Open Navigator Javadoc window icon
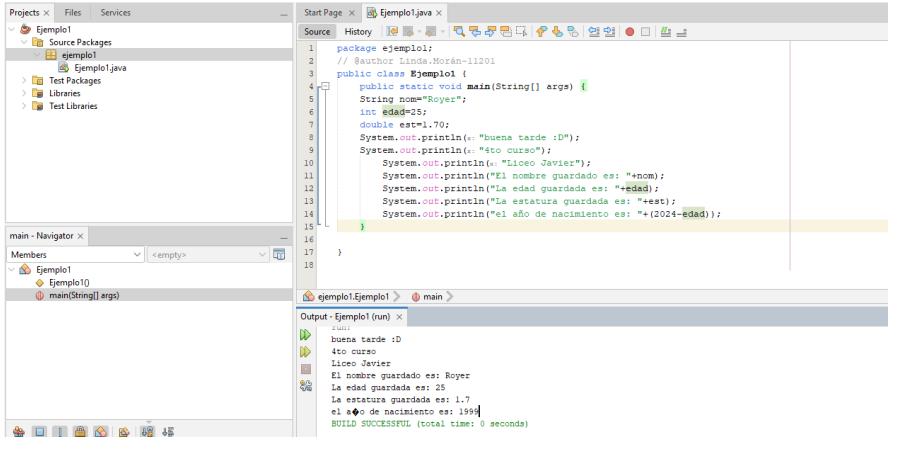Image resolution: width=901 pixels, height=450 pixels. point(279,254)
